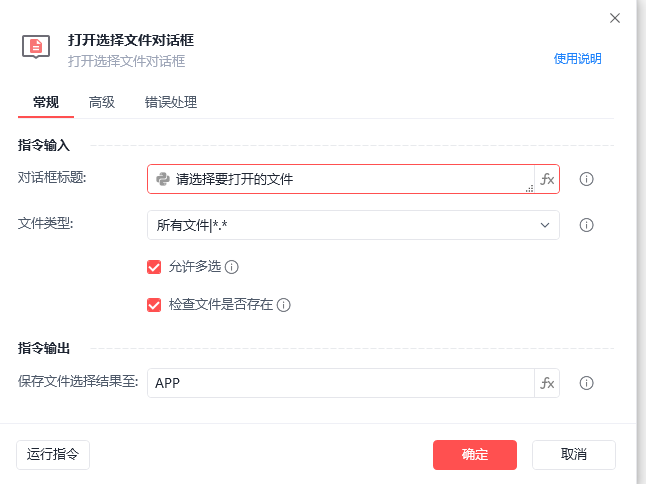Screen dimensions: 646x484
Task: Toggle the 检查文件是否存在 checkbox
Action: coord(154,305)
